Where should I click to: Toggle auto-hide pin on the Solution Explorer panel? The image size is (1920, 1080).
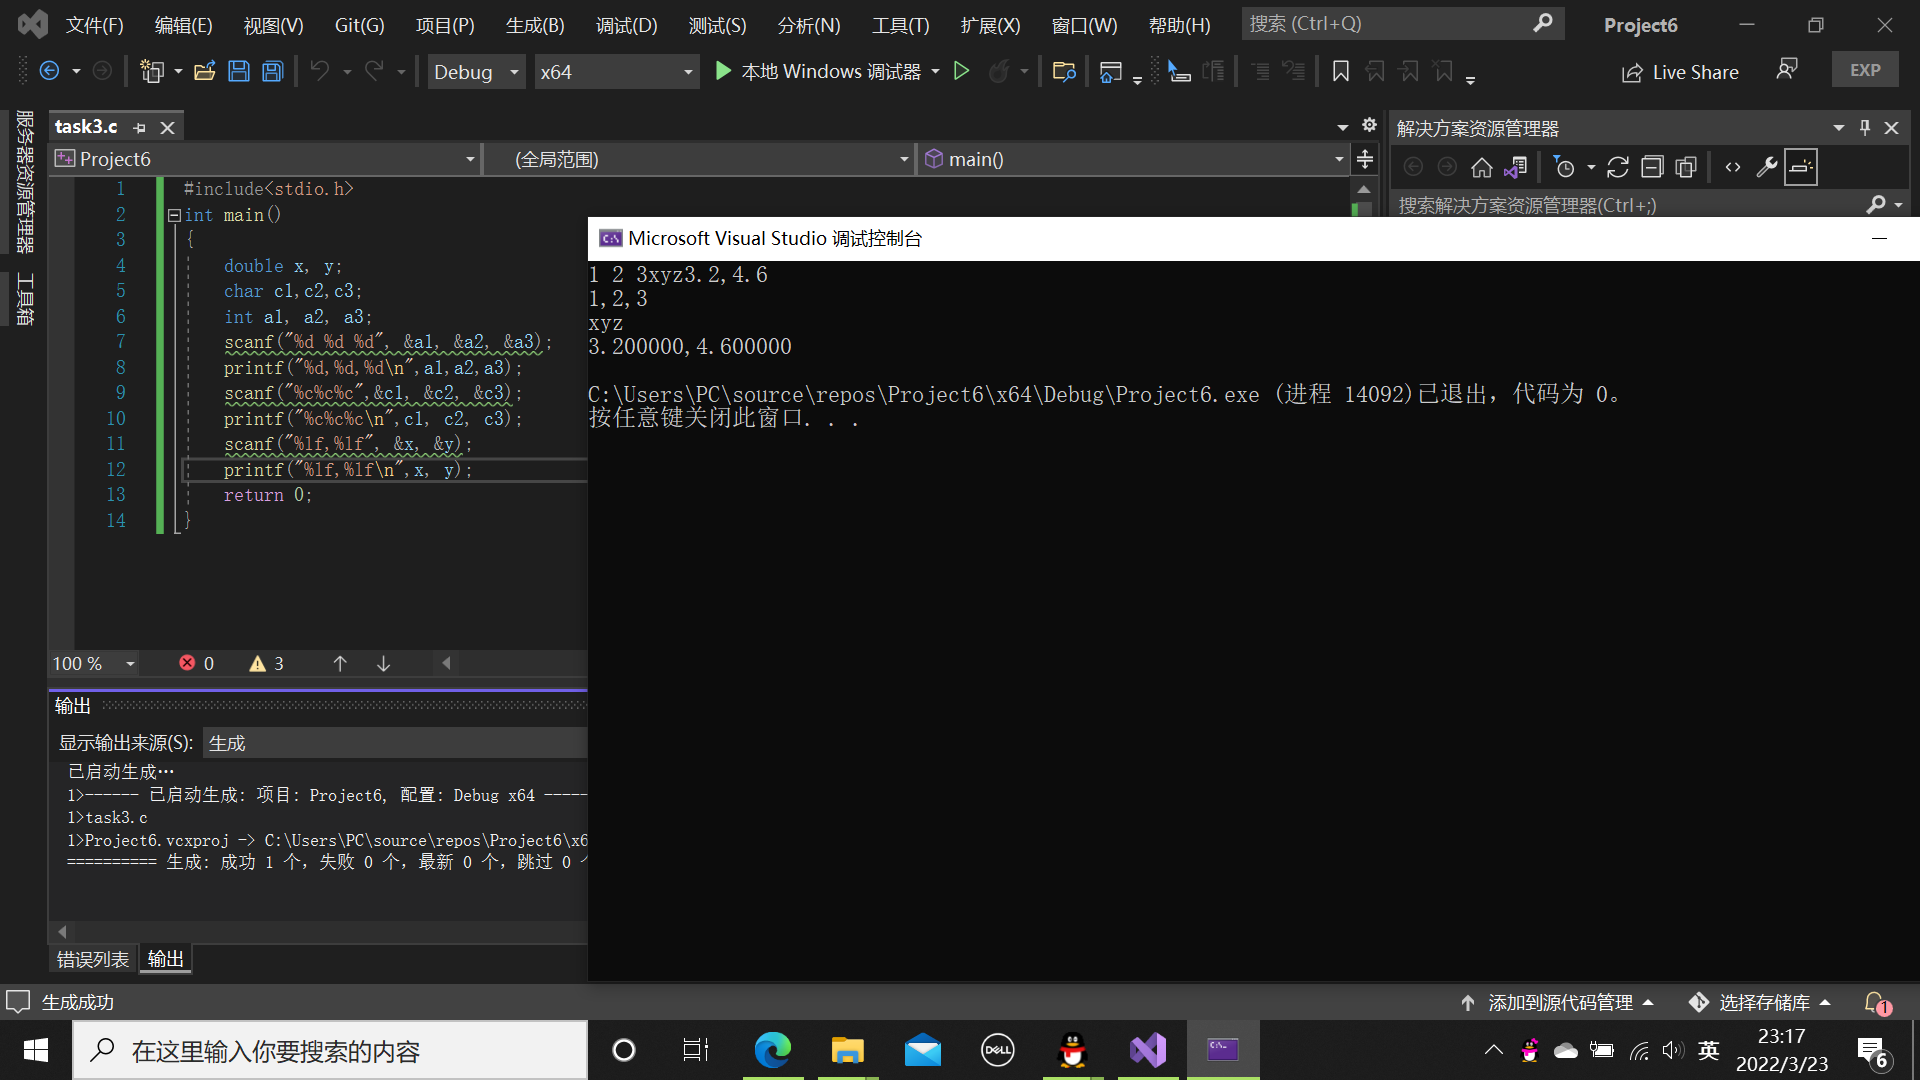[1865, 128]
